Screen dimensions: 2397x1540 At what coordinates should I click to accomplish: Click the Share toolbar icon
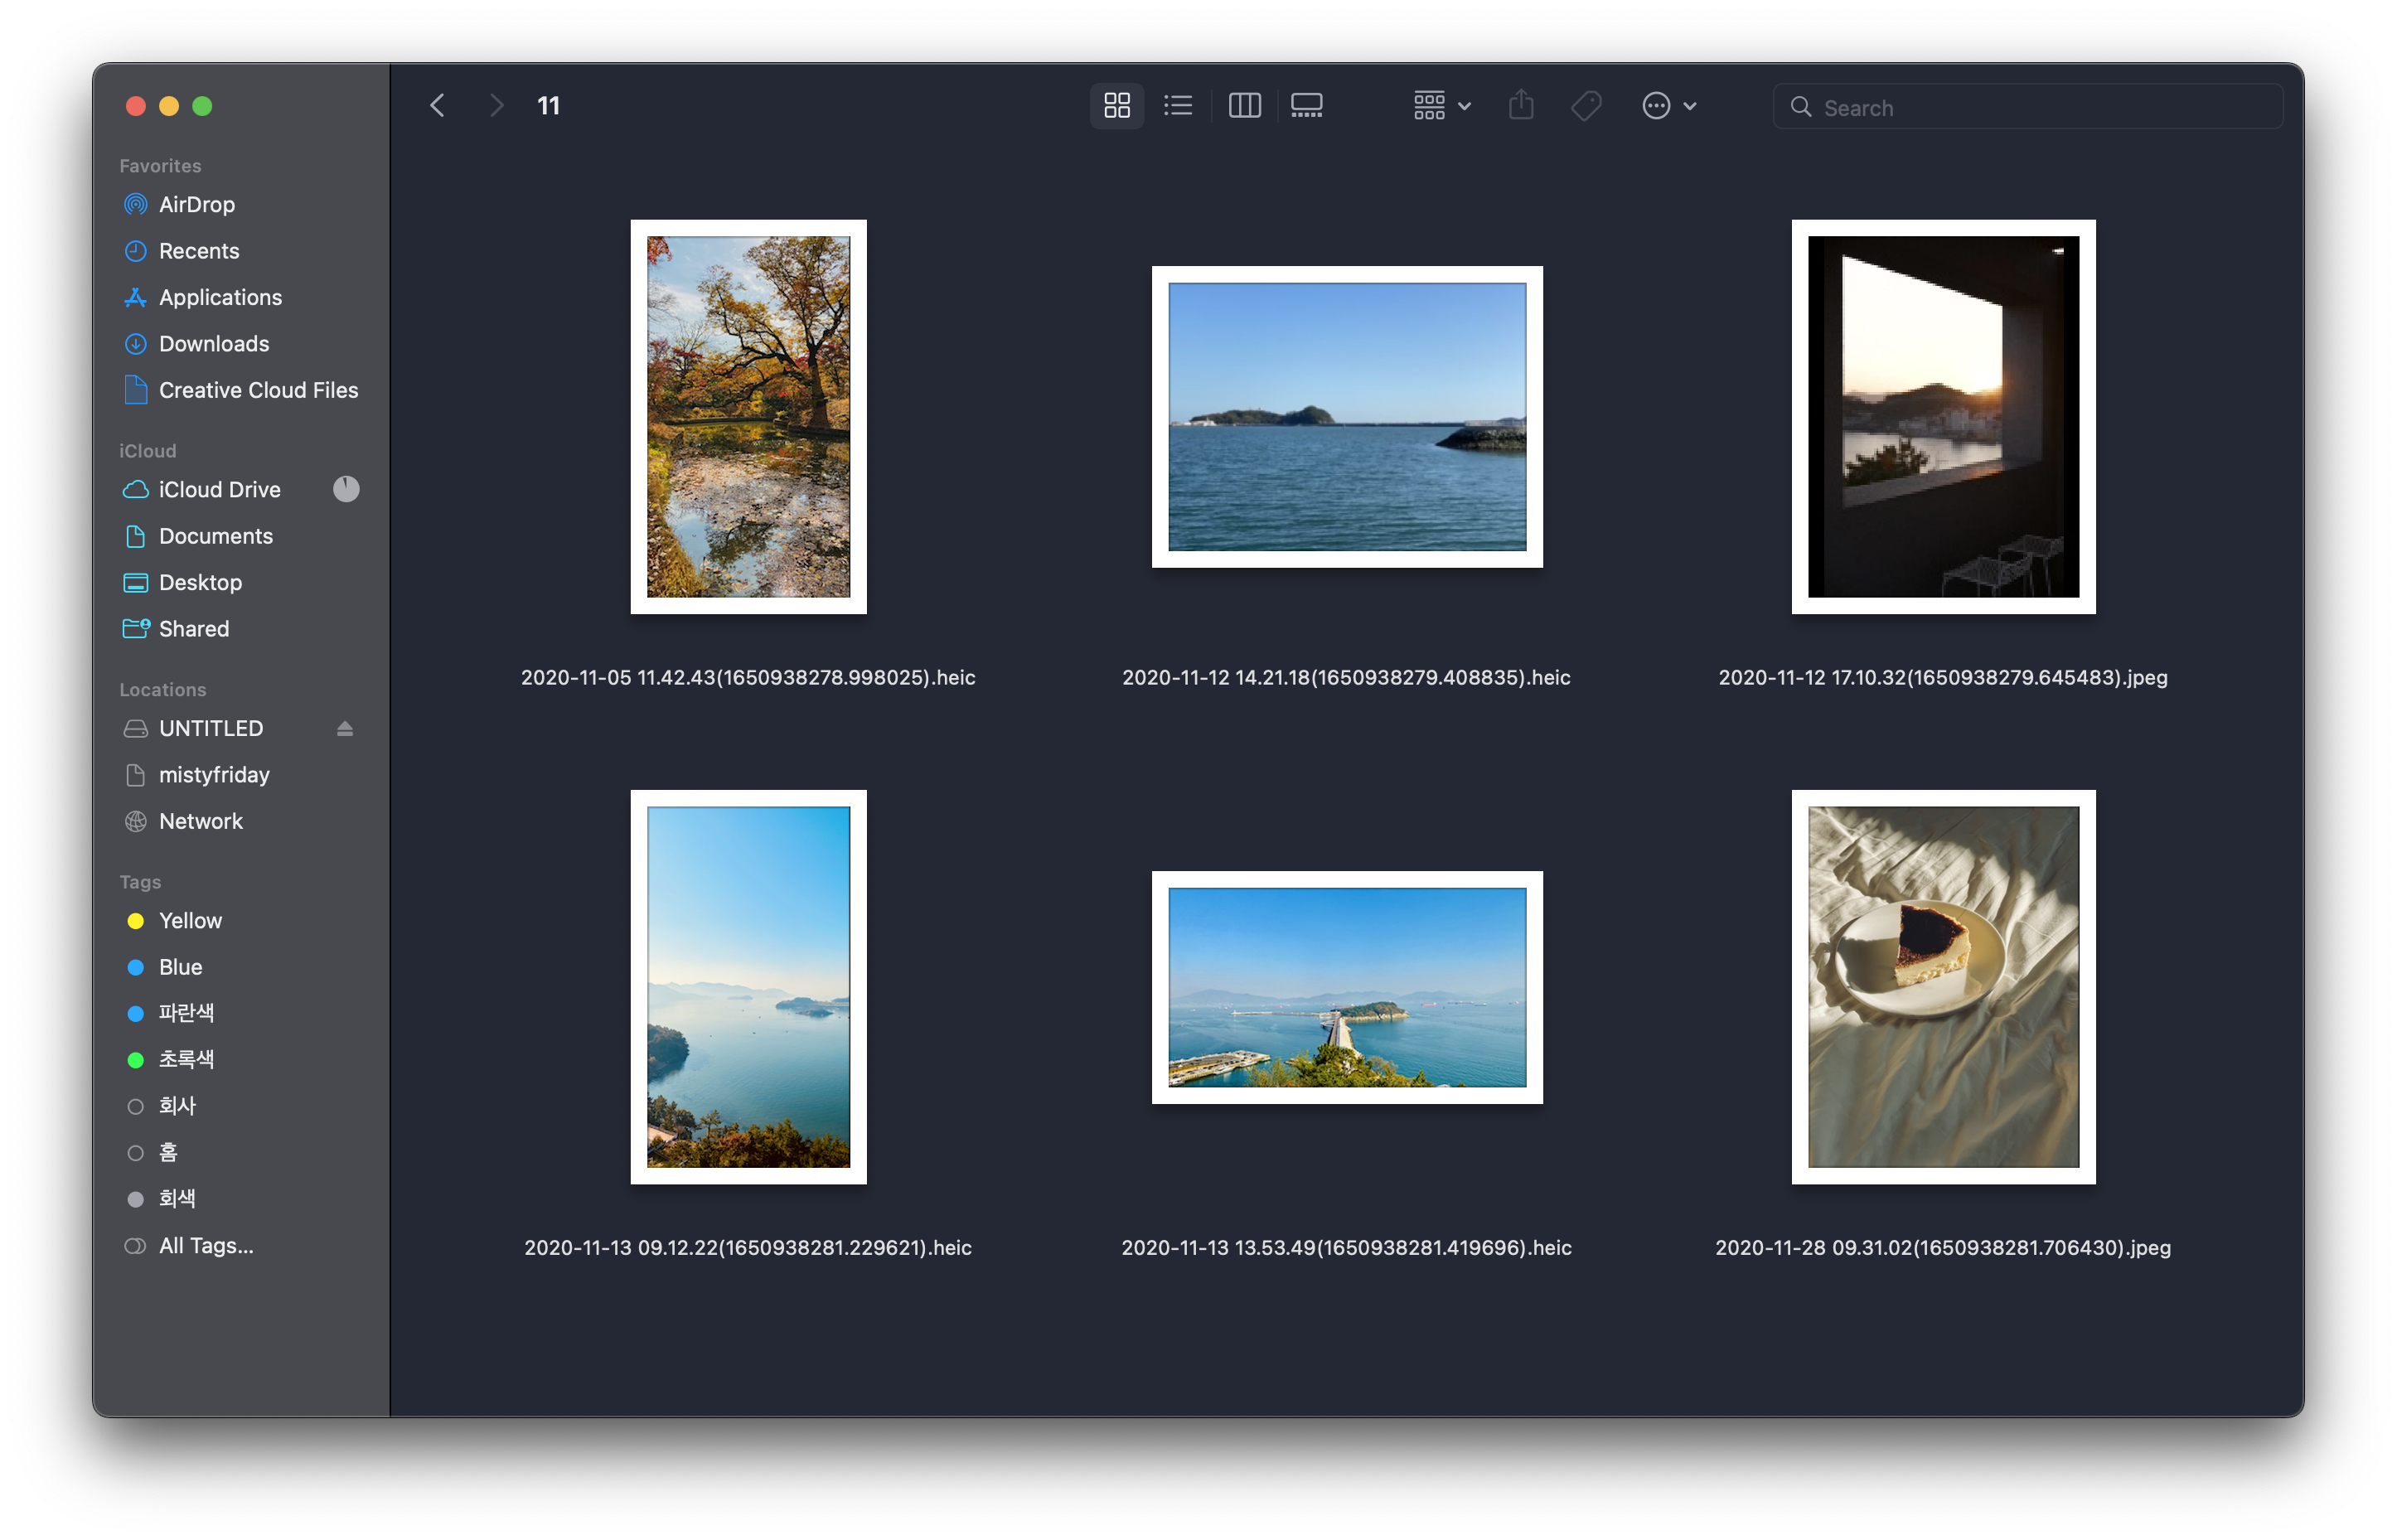(x=1520, y=106)
